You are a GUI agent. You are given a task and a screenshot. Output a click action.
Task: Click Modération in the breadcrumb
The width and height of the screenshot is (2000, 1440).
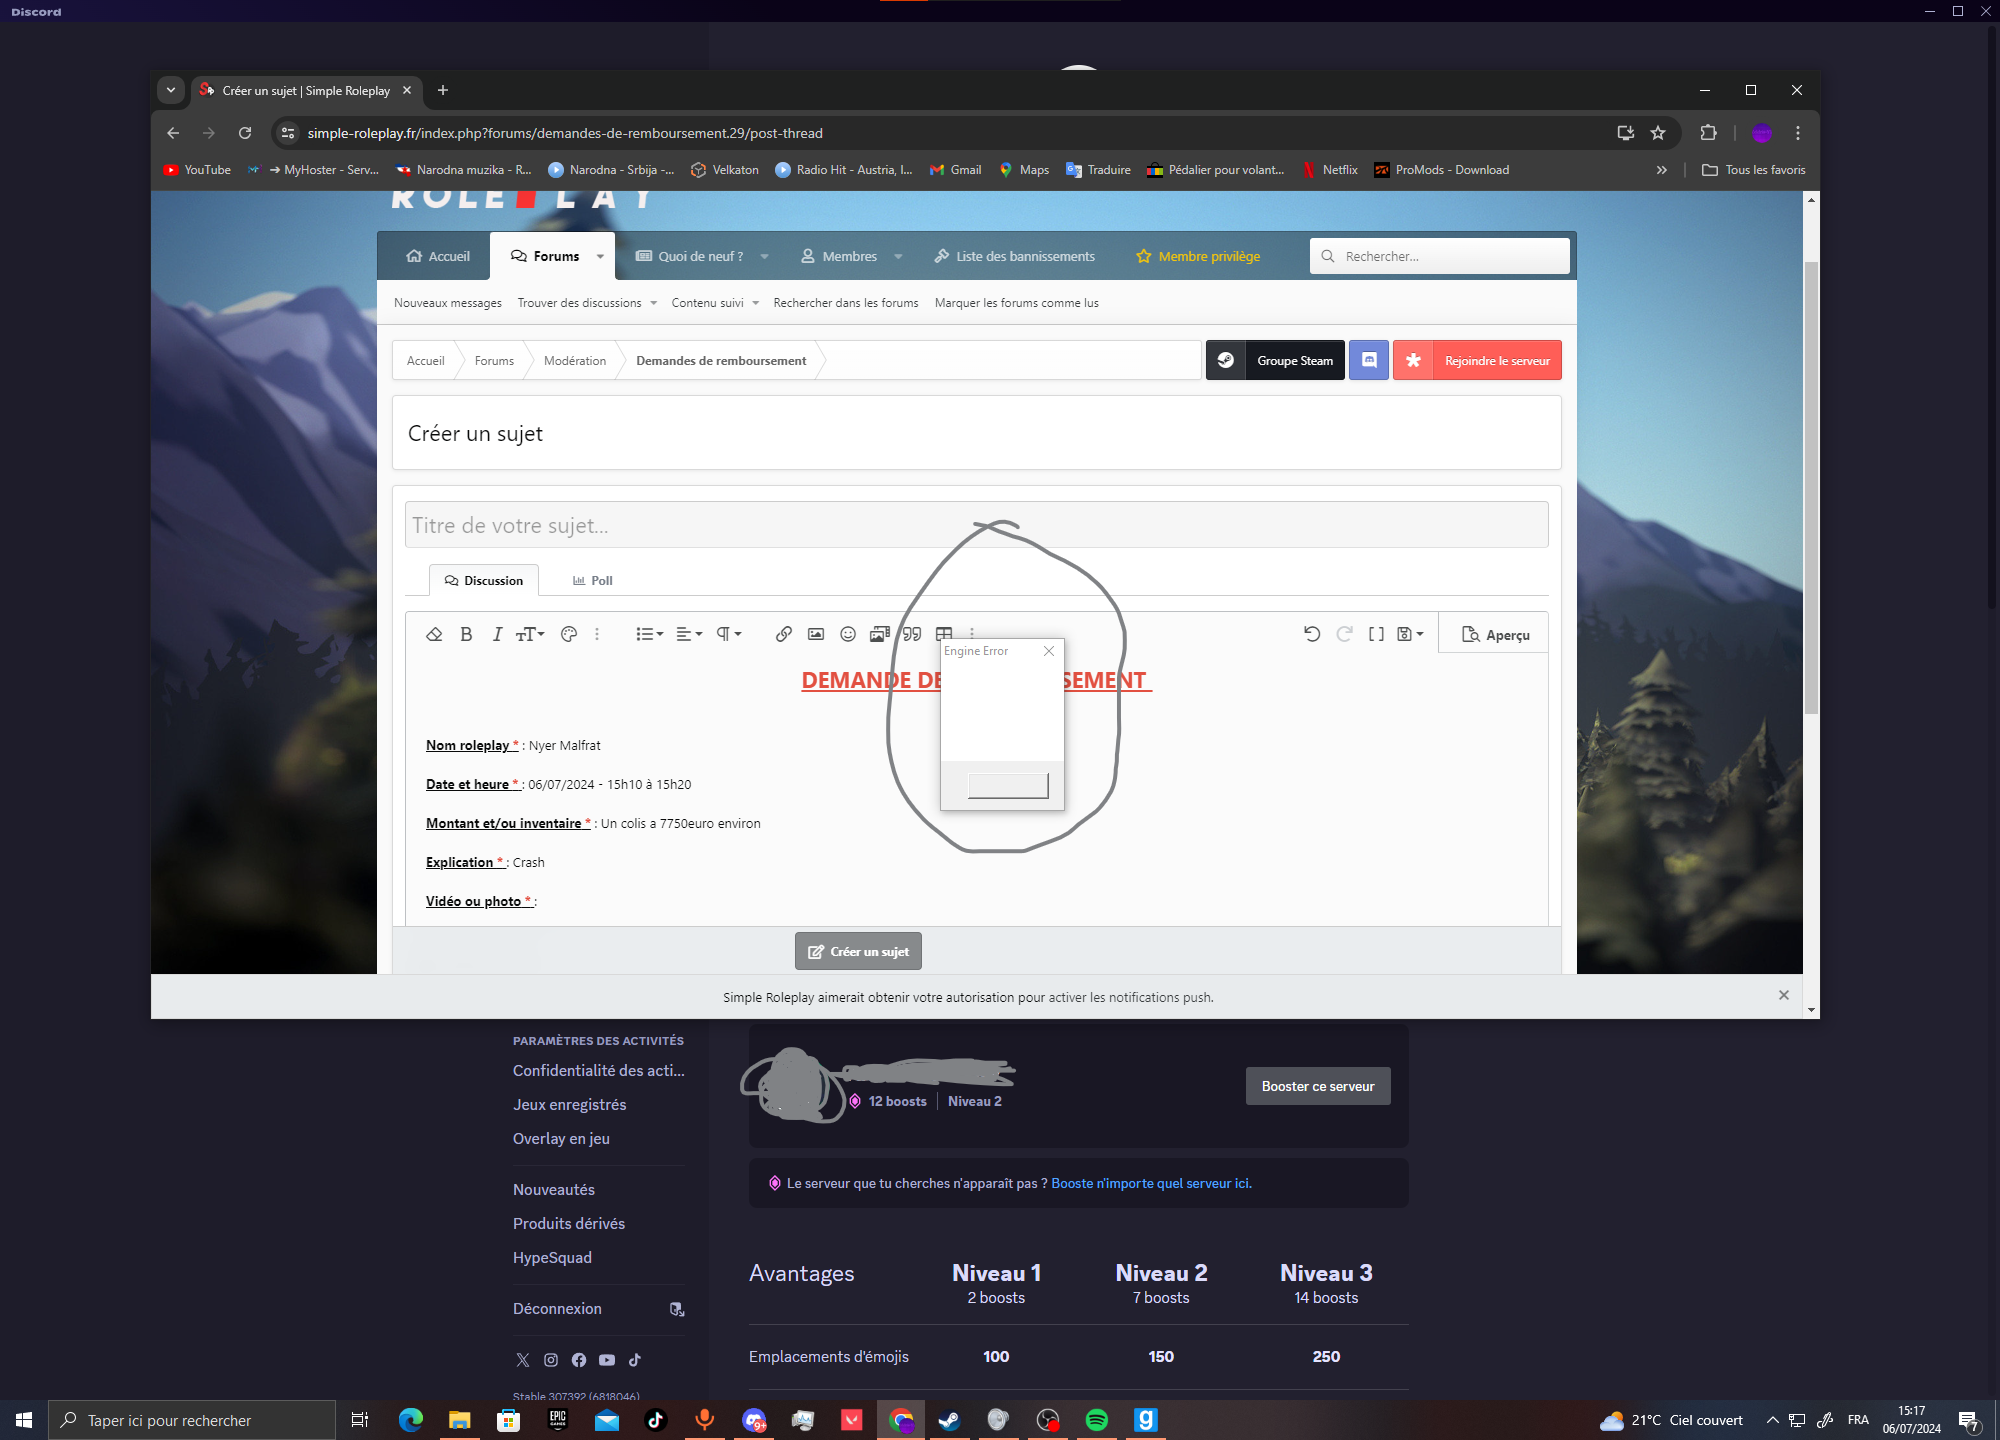[x=575, y=361]
